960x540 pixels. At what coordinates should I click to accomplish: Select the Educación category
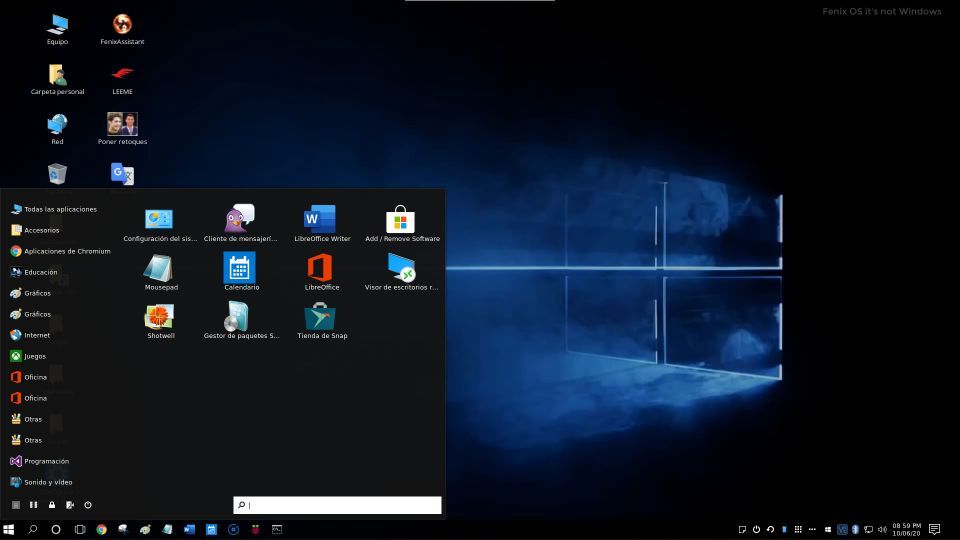coord(34,272)
